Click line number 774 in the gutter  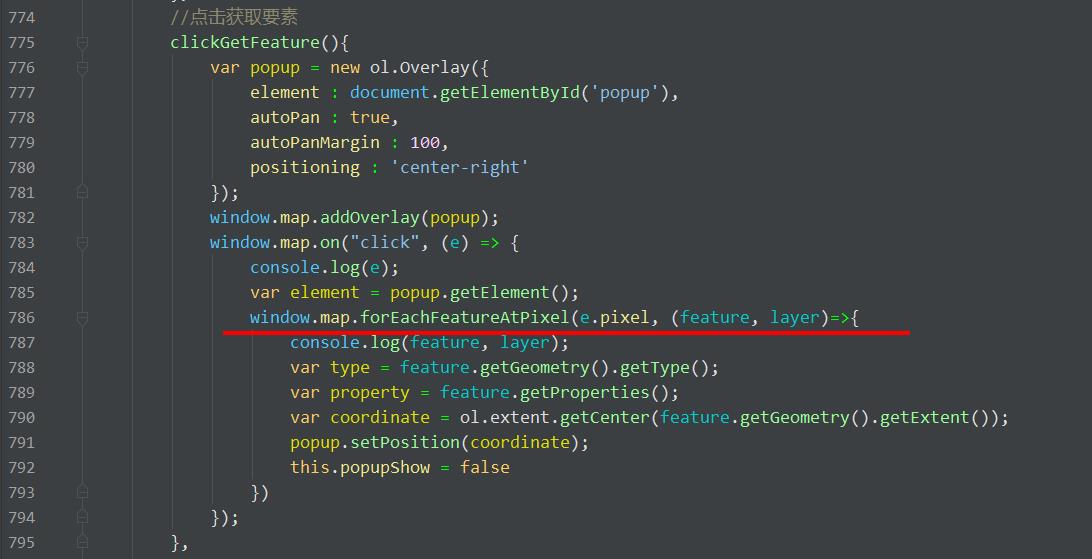click(22, 17)
